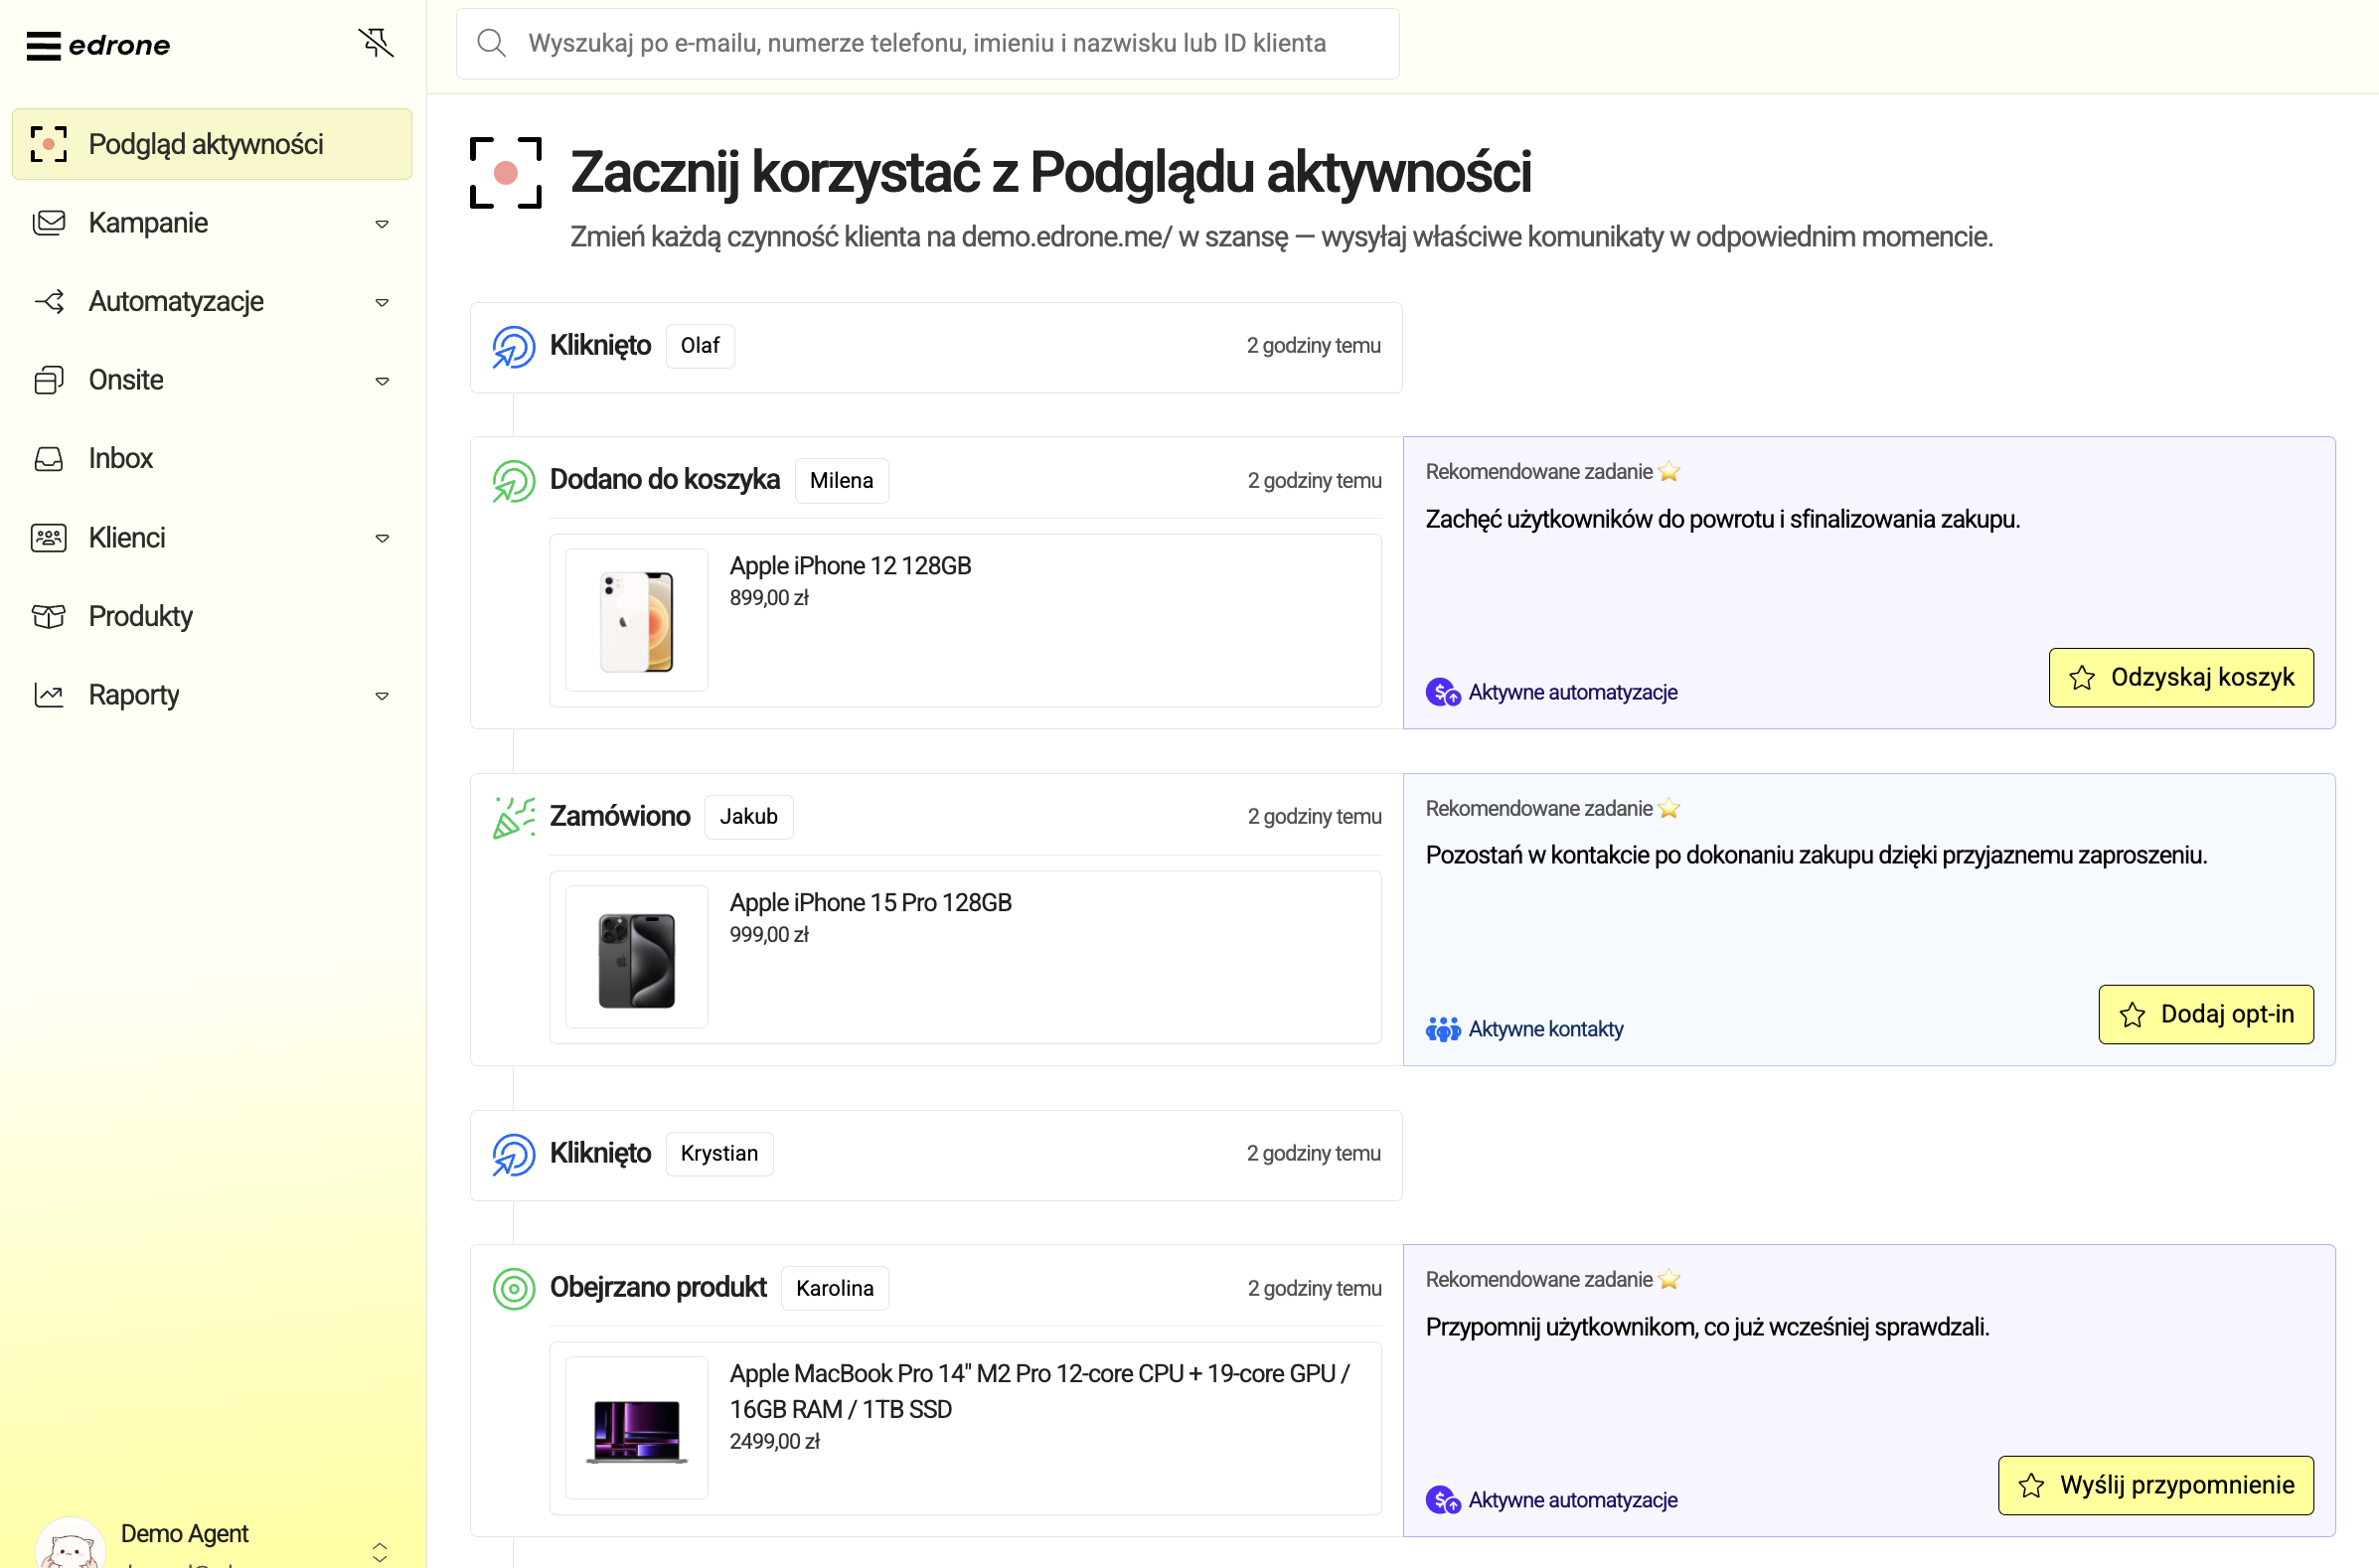Click the star icon on Dodaj opt-in button
This screenshot has width=2379, height=1568.
(2132, 1015)
